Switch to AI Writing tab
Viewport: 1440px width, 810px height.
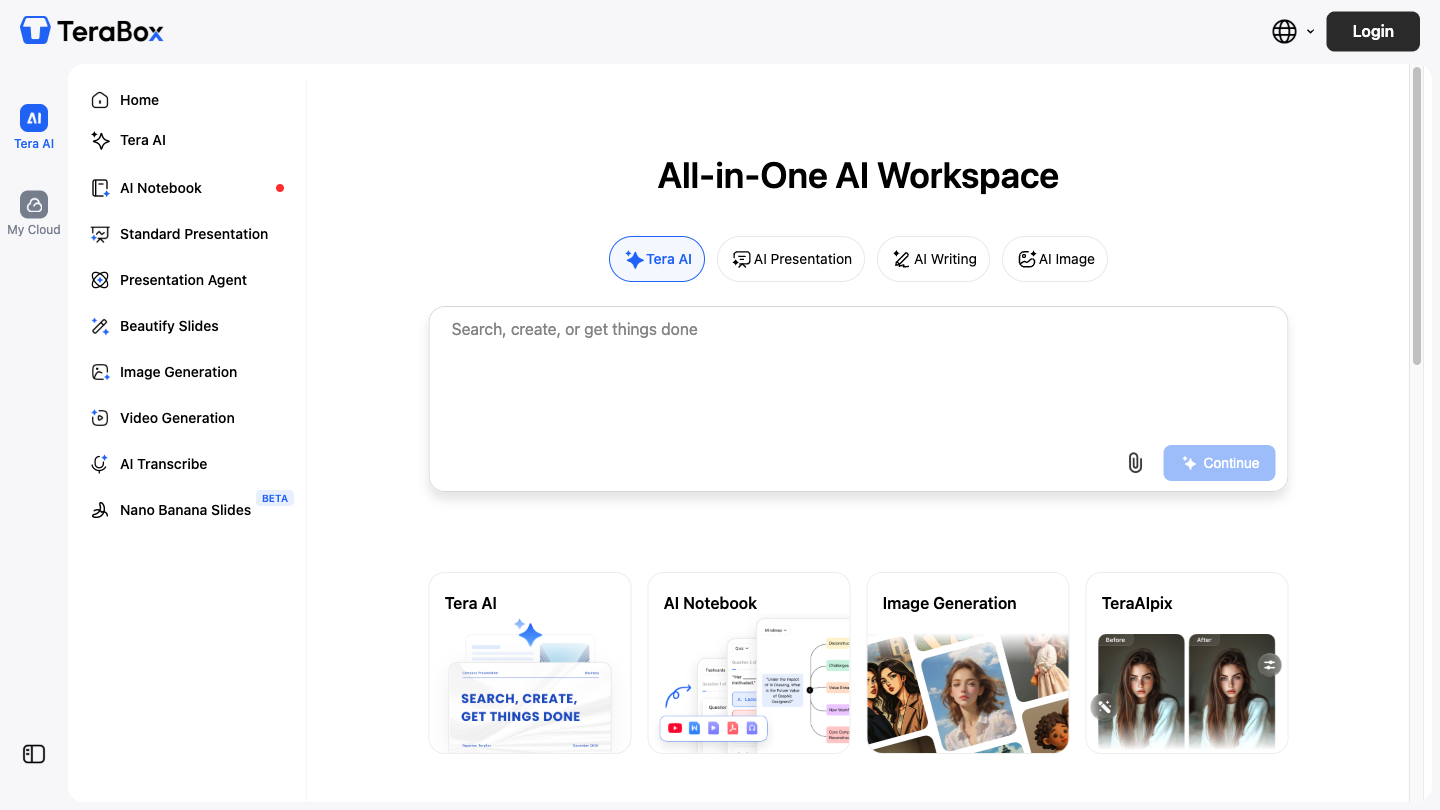pos(933,259)
